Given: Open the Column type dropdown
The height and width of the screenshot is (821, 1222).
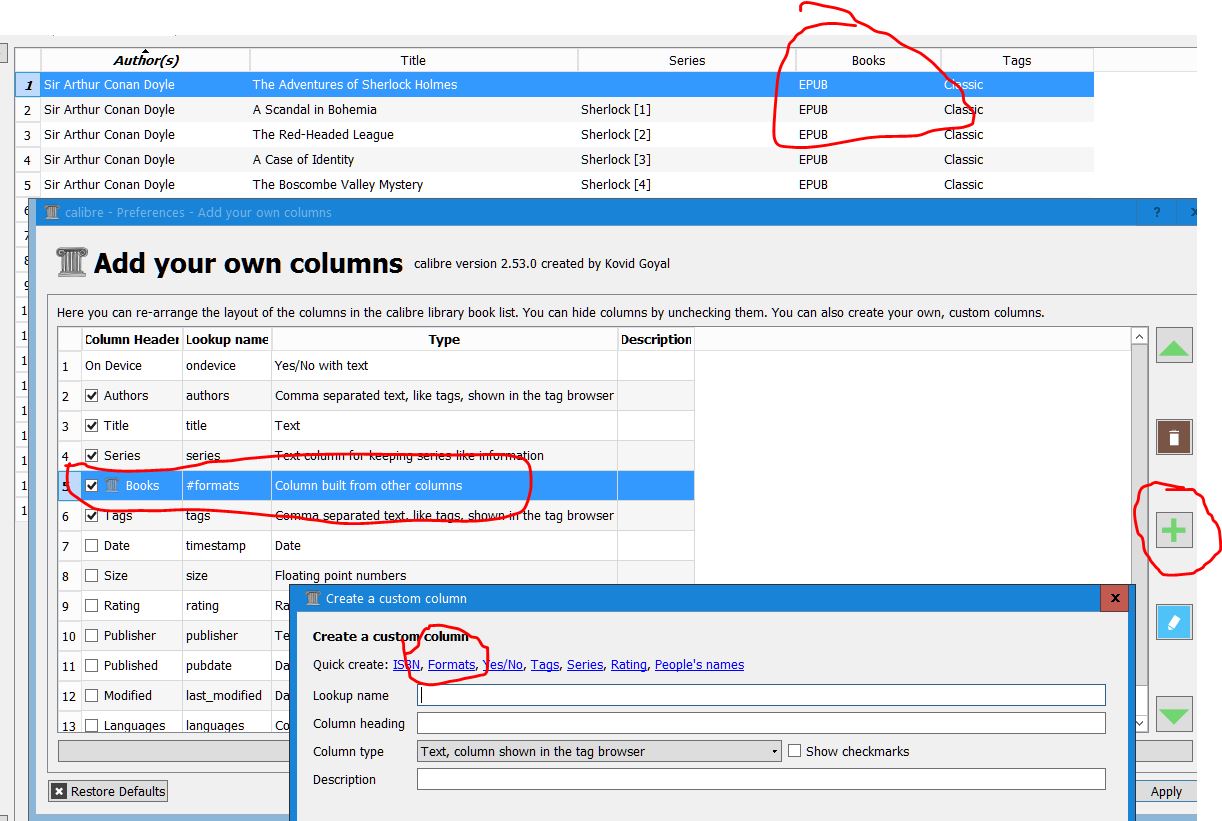Looking at the screenshot, I should (x=599, y=751).
